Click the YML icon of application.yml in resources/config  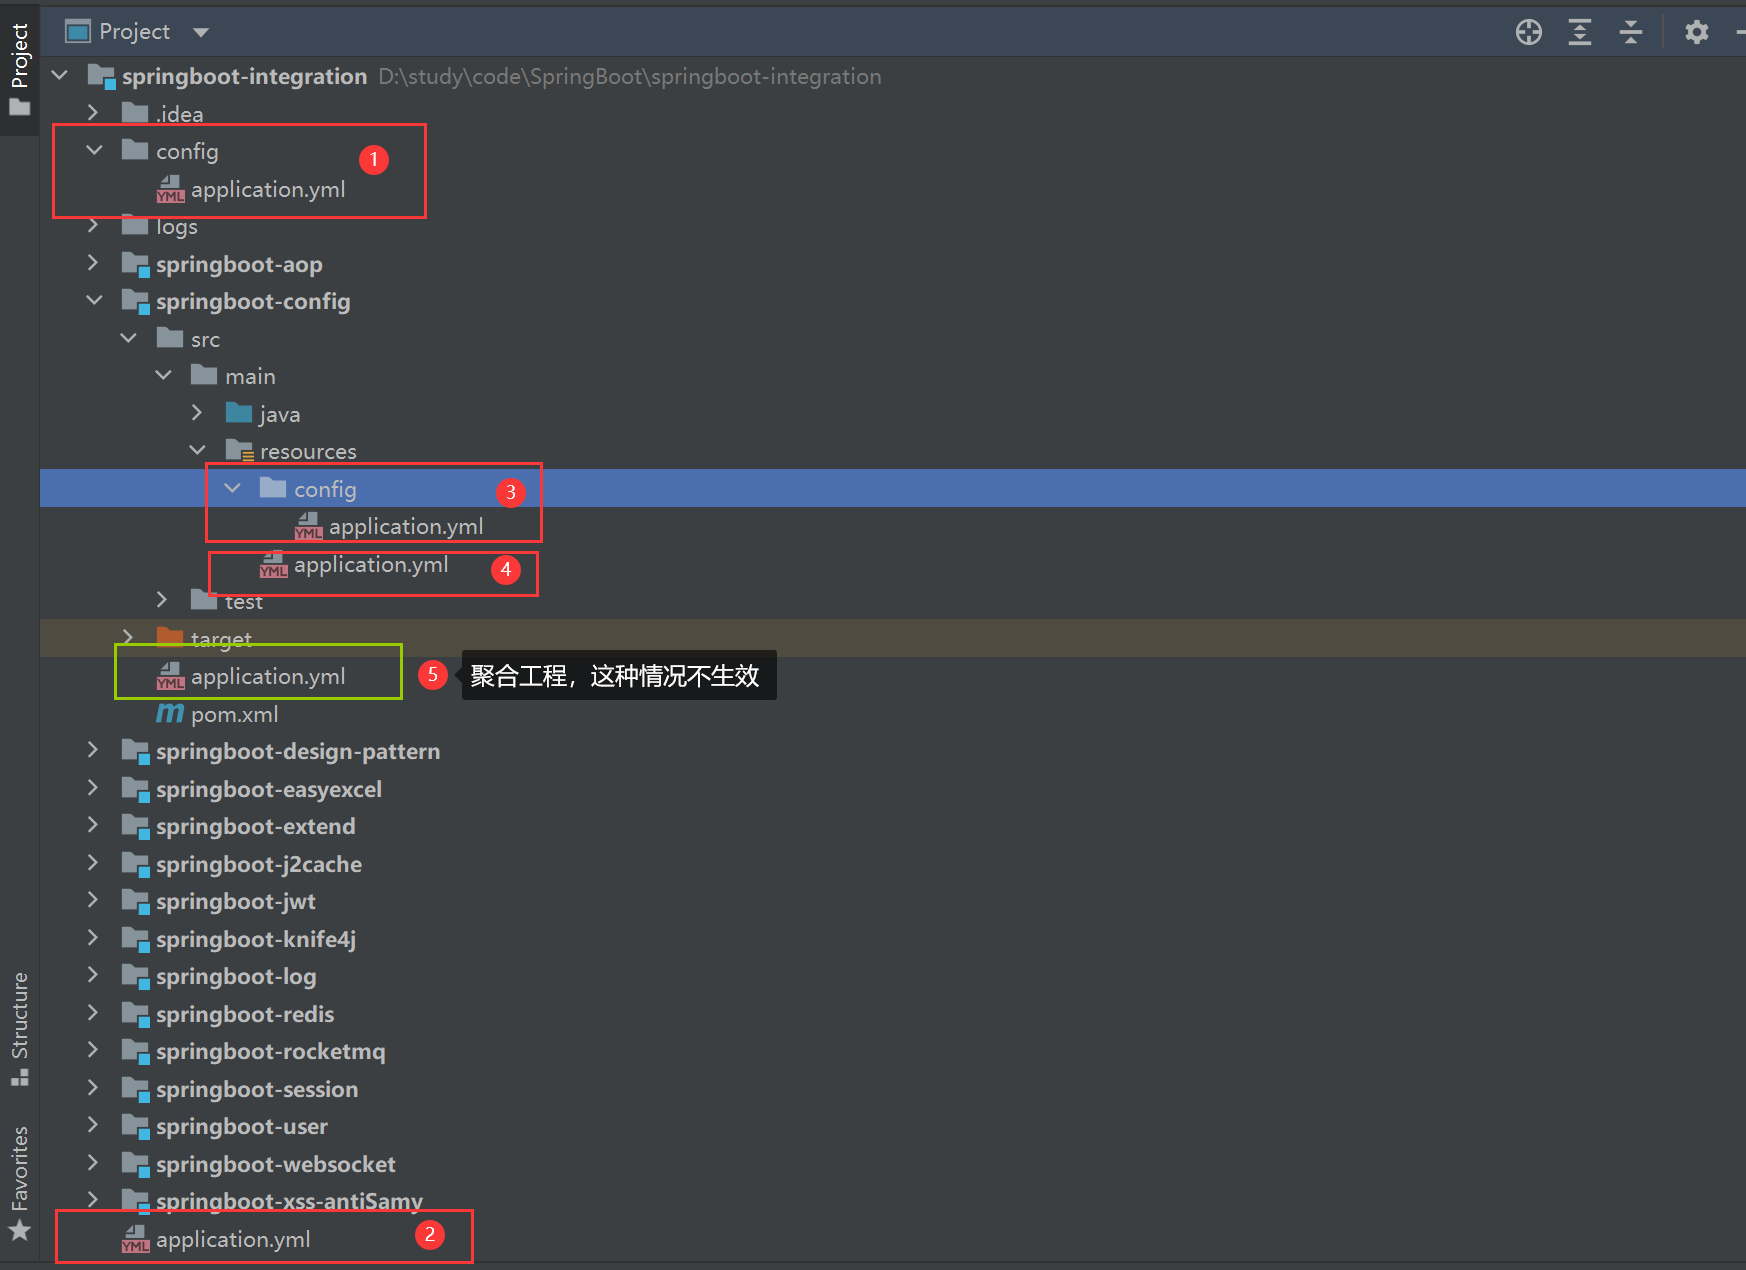tap(308, 526)
